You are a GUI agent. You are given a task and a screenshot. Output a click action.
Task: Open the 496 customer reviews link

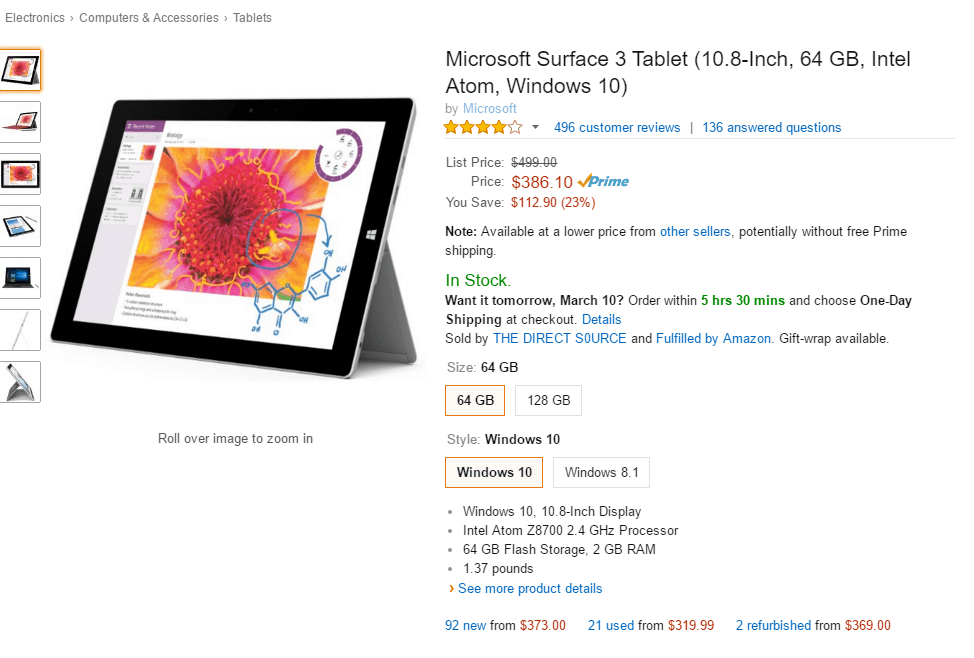[616, 128]
